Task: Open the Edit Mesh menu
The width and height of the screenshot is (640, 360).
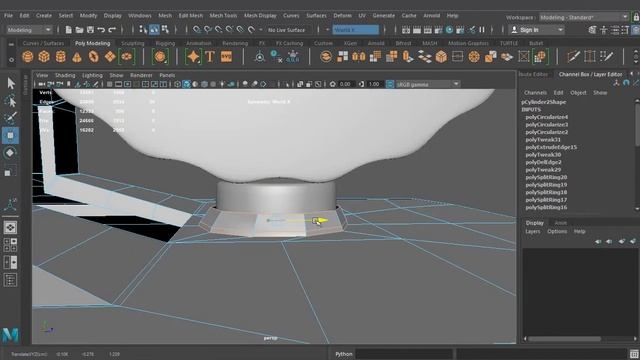Action: tap(191, 16)
